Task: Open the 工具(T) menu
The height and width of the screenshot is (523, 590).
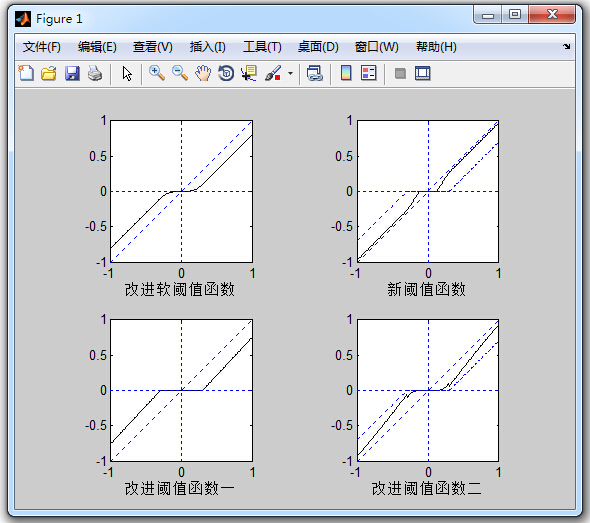Action: point(262,47)
